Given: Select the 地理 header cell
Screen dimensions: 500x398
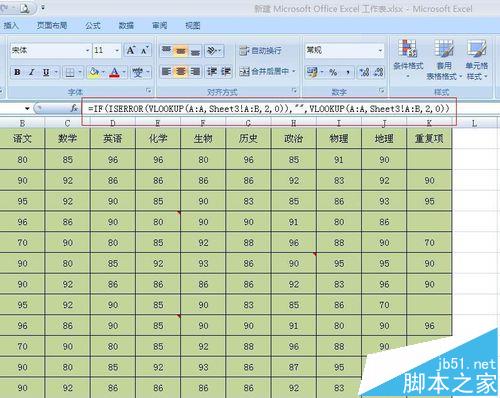Looking at the screenshot, I should (384, 139).
